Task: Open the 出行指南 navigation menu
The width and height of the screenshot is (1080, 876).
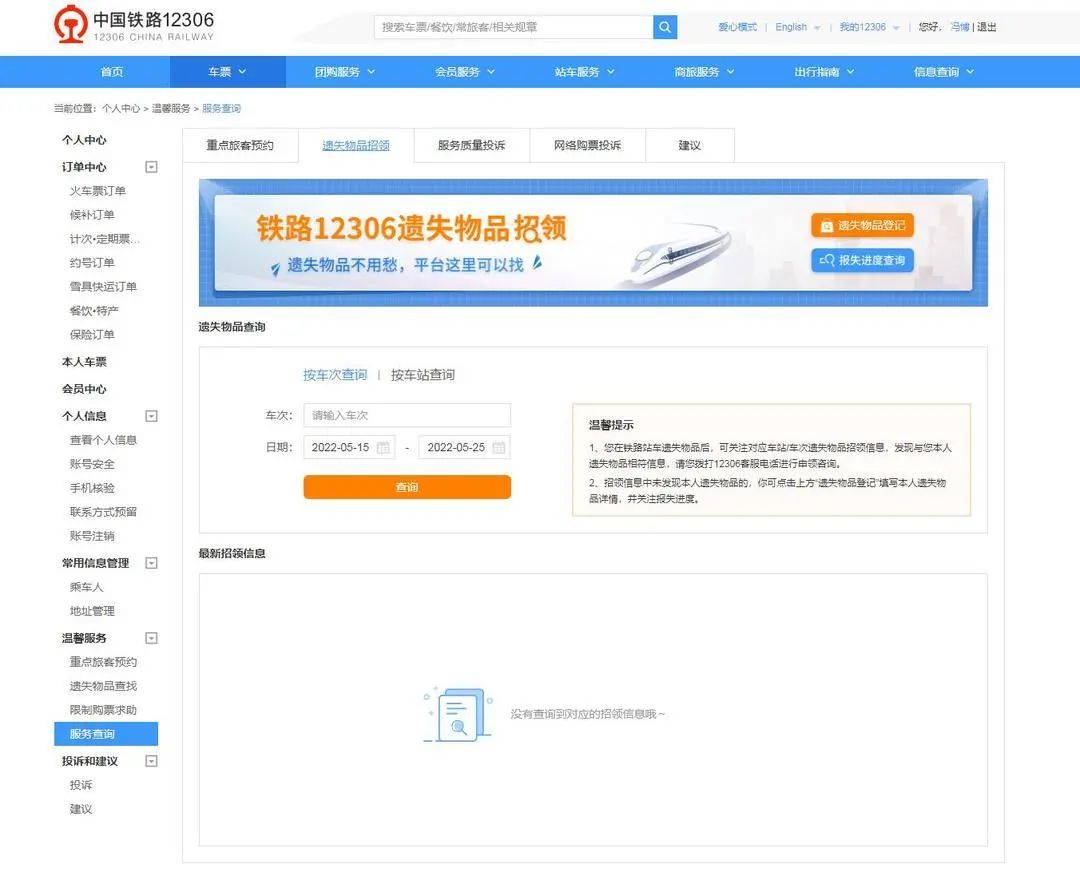Action: click(824, 72)
